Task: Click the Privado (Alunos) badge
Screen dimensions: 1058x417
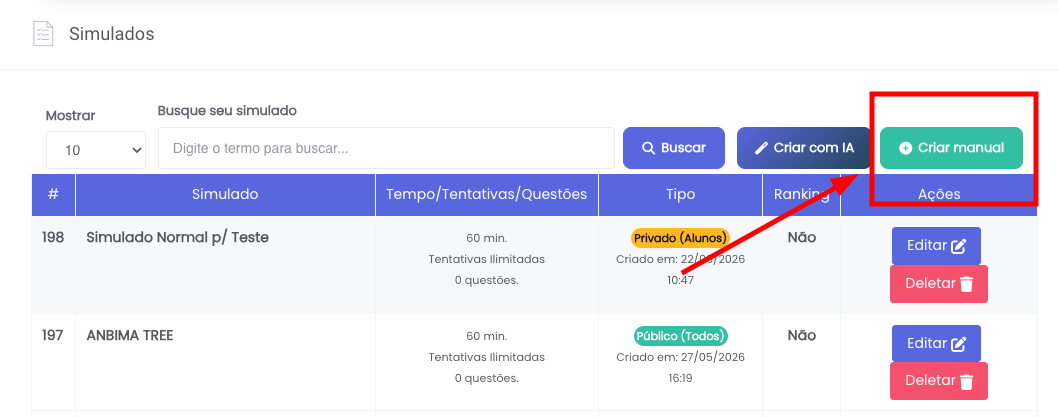Action: [x=680, y=238]
